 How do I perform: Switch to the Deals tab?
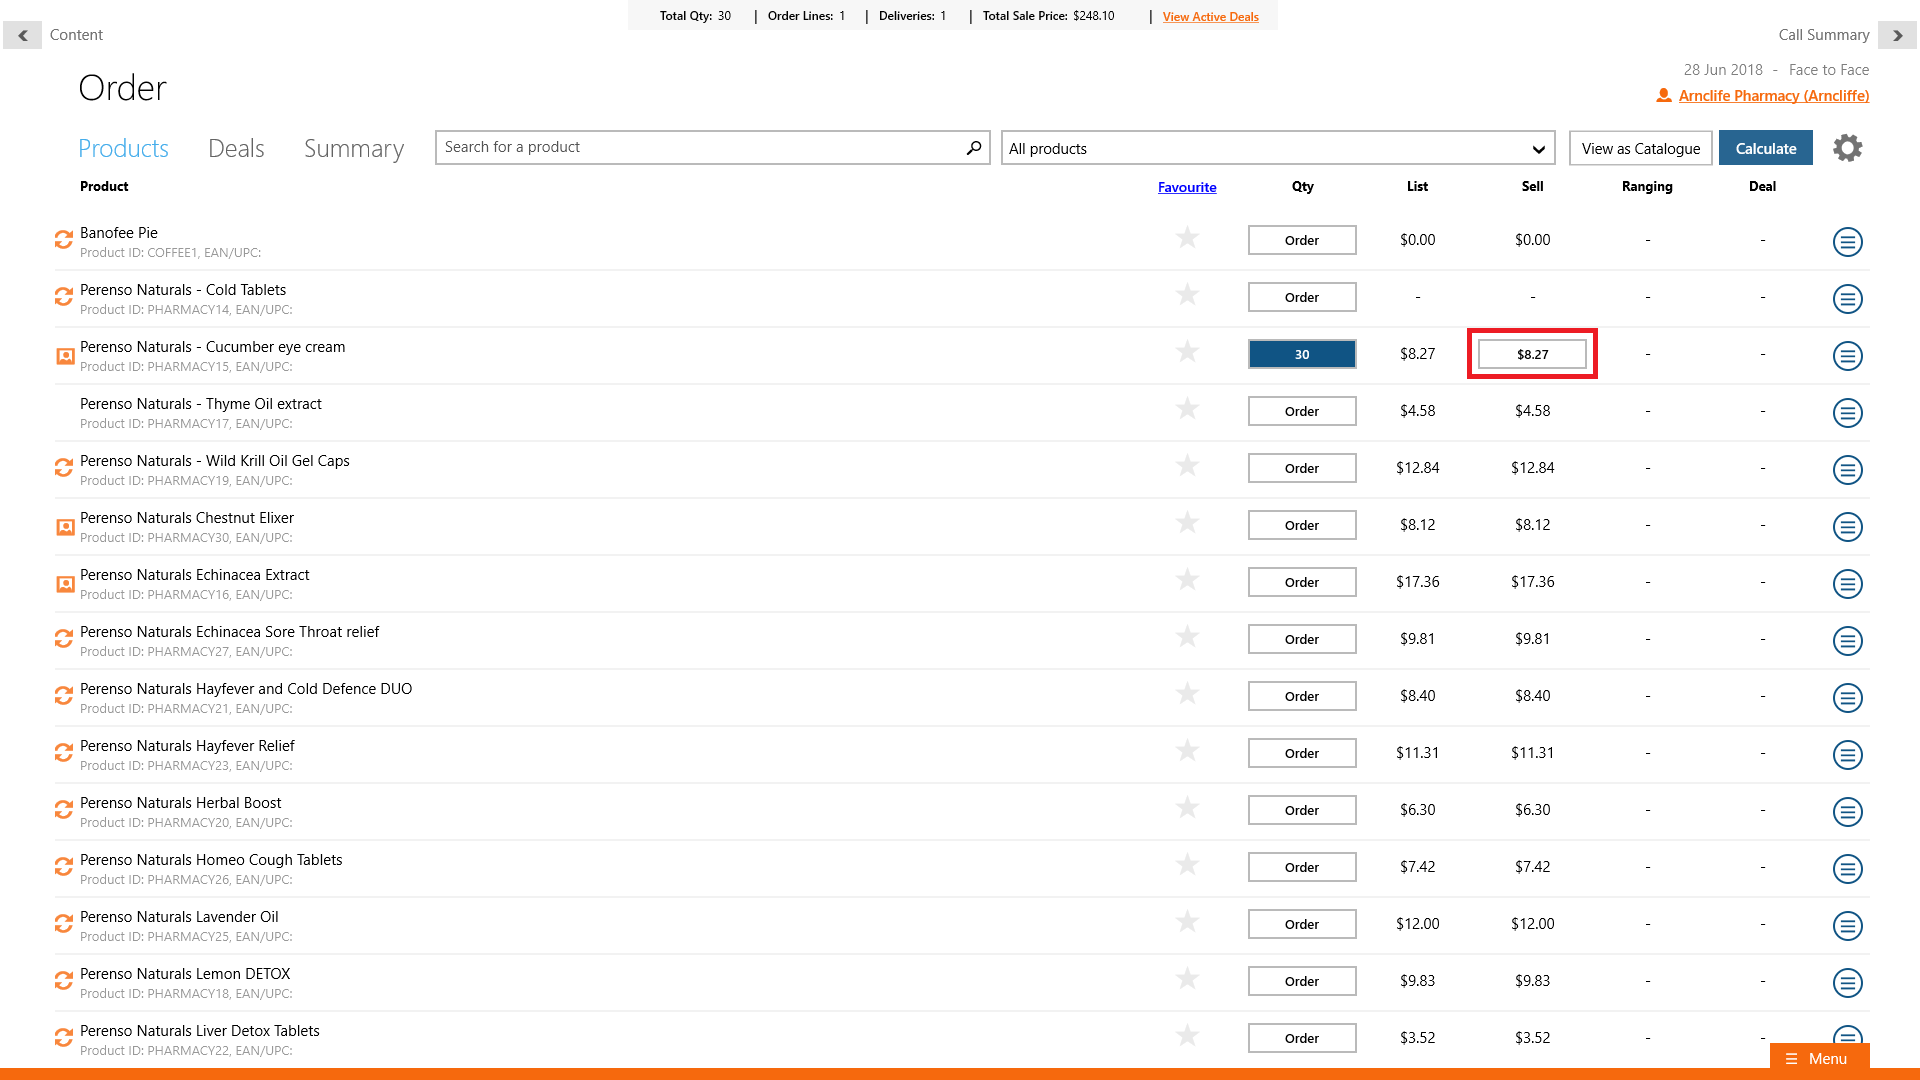[x=236, y=148]
